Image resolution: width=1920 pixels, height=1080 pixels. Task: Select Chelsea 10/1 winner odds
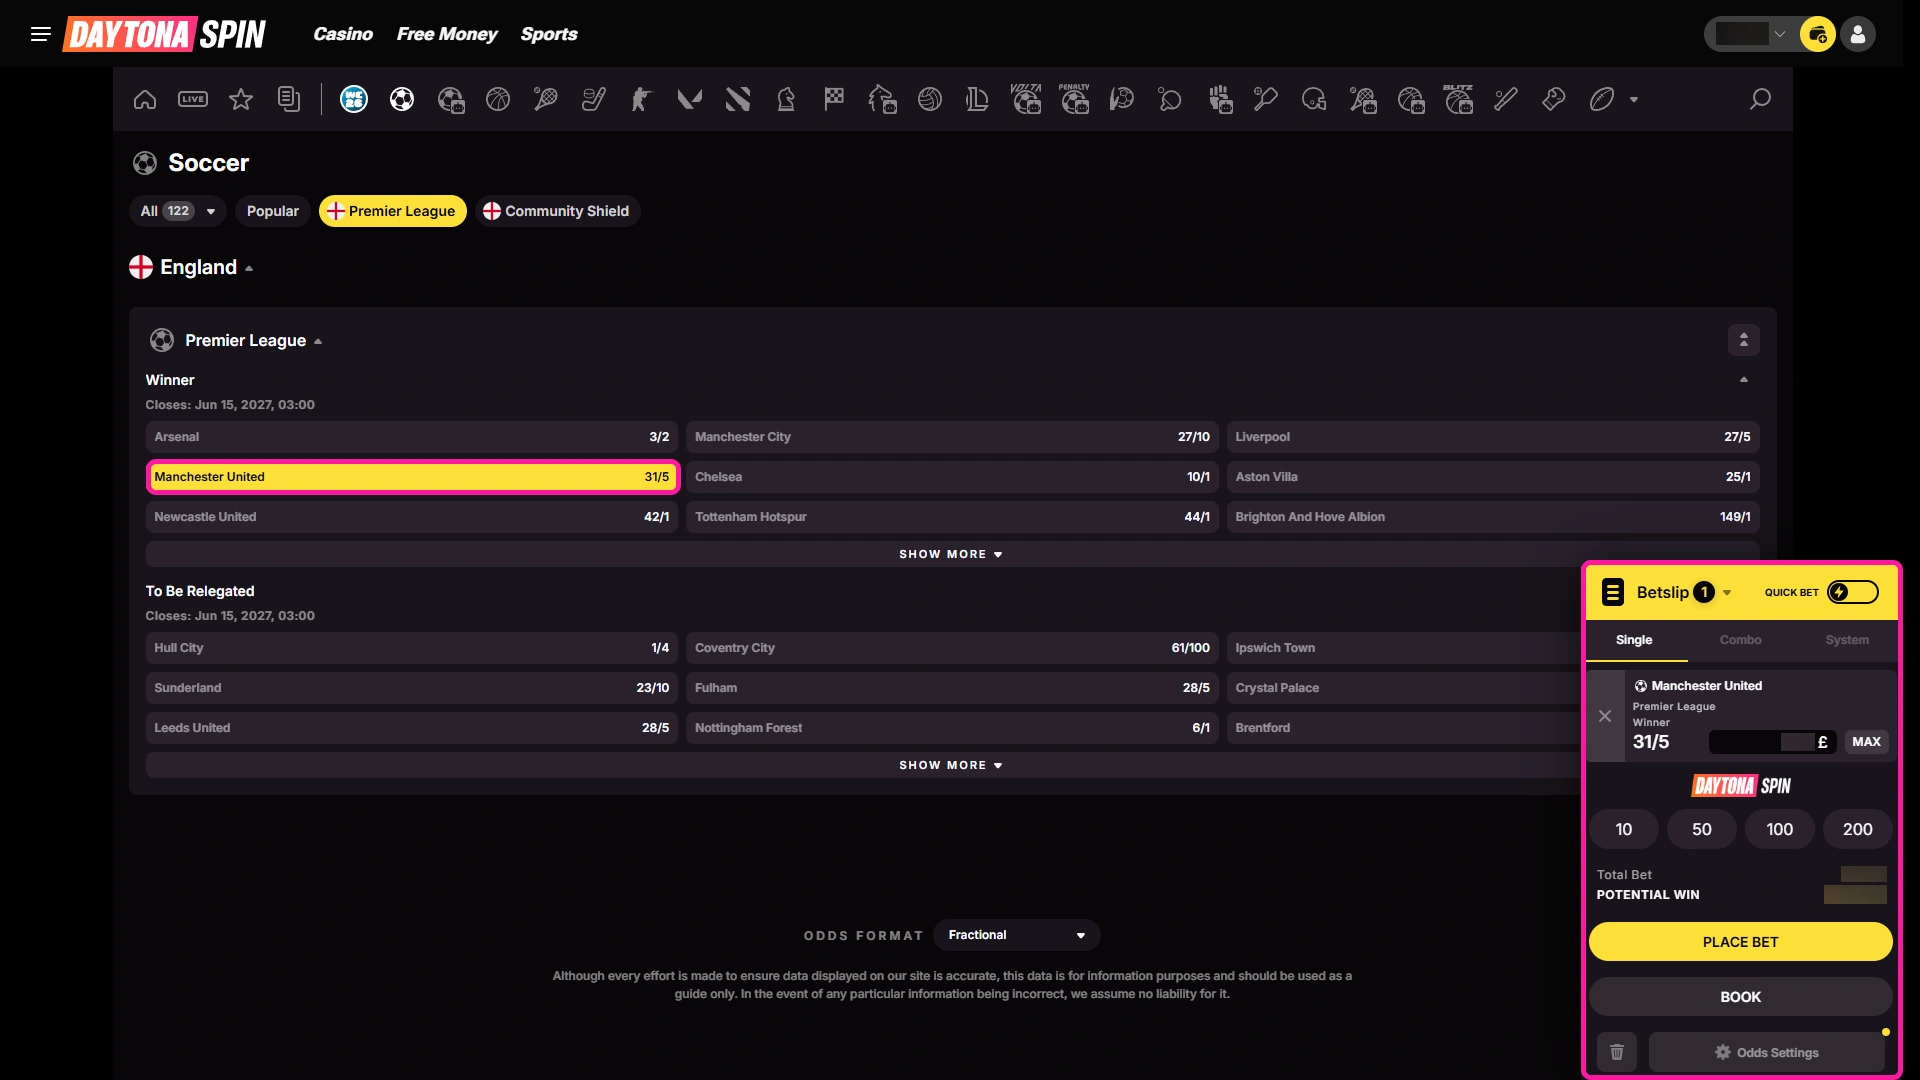pos(952,477)
